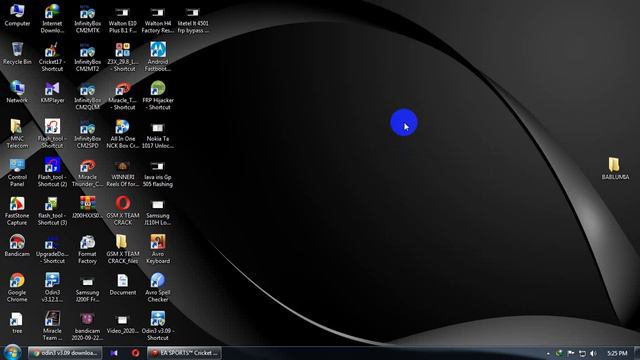640x360 pixels.
Task: Select the bandicam 2020-09-22 video file
Action: [87, 326]
